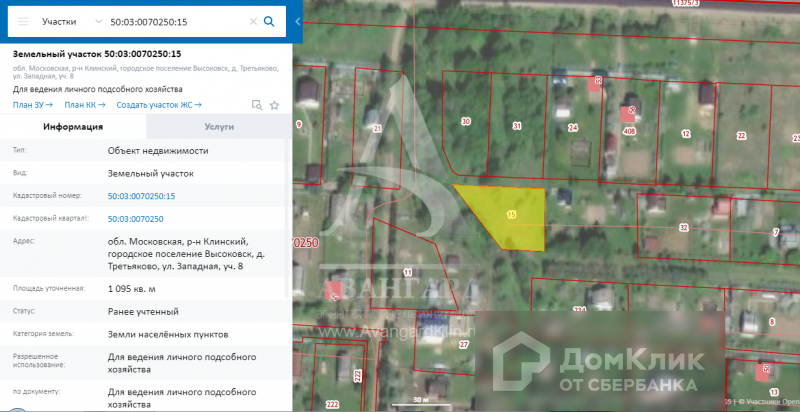
Task: Click parcel 31 on the map
Action: click(517, 125)
